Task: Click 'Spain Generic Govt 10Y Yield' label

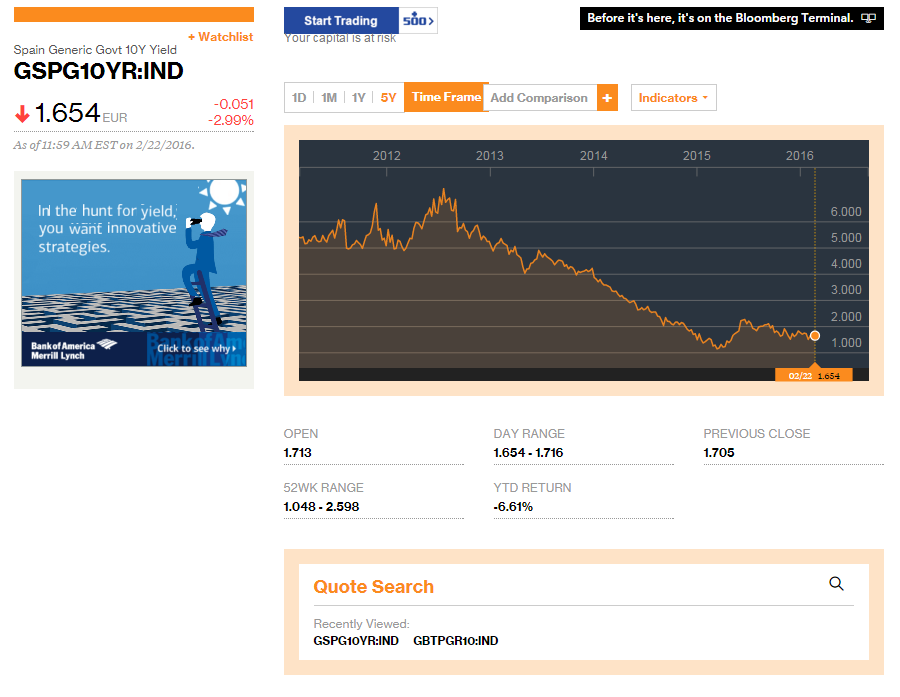Action: (95, 50)
